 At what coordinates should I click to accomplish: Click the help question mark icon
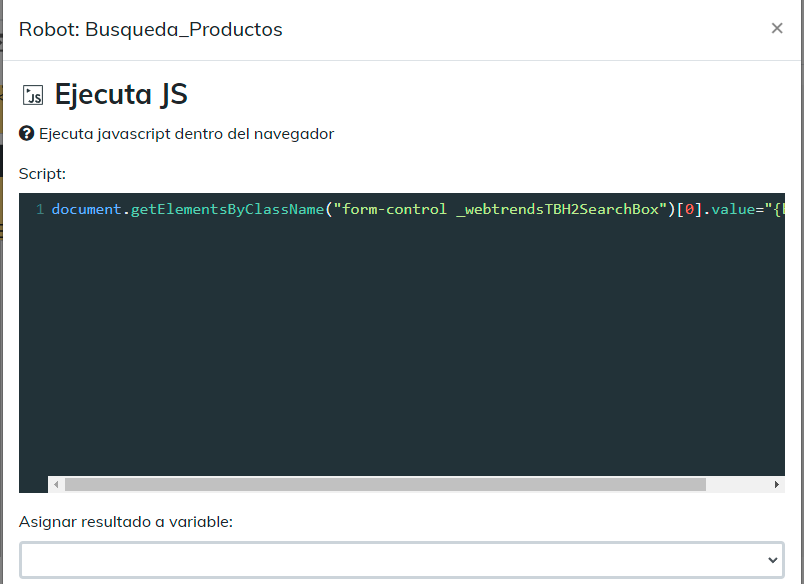pyautogui.click(x=27, y=133)
